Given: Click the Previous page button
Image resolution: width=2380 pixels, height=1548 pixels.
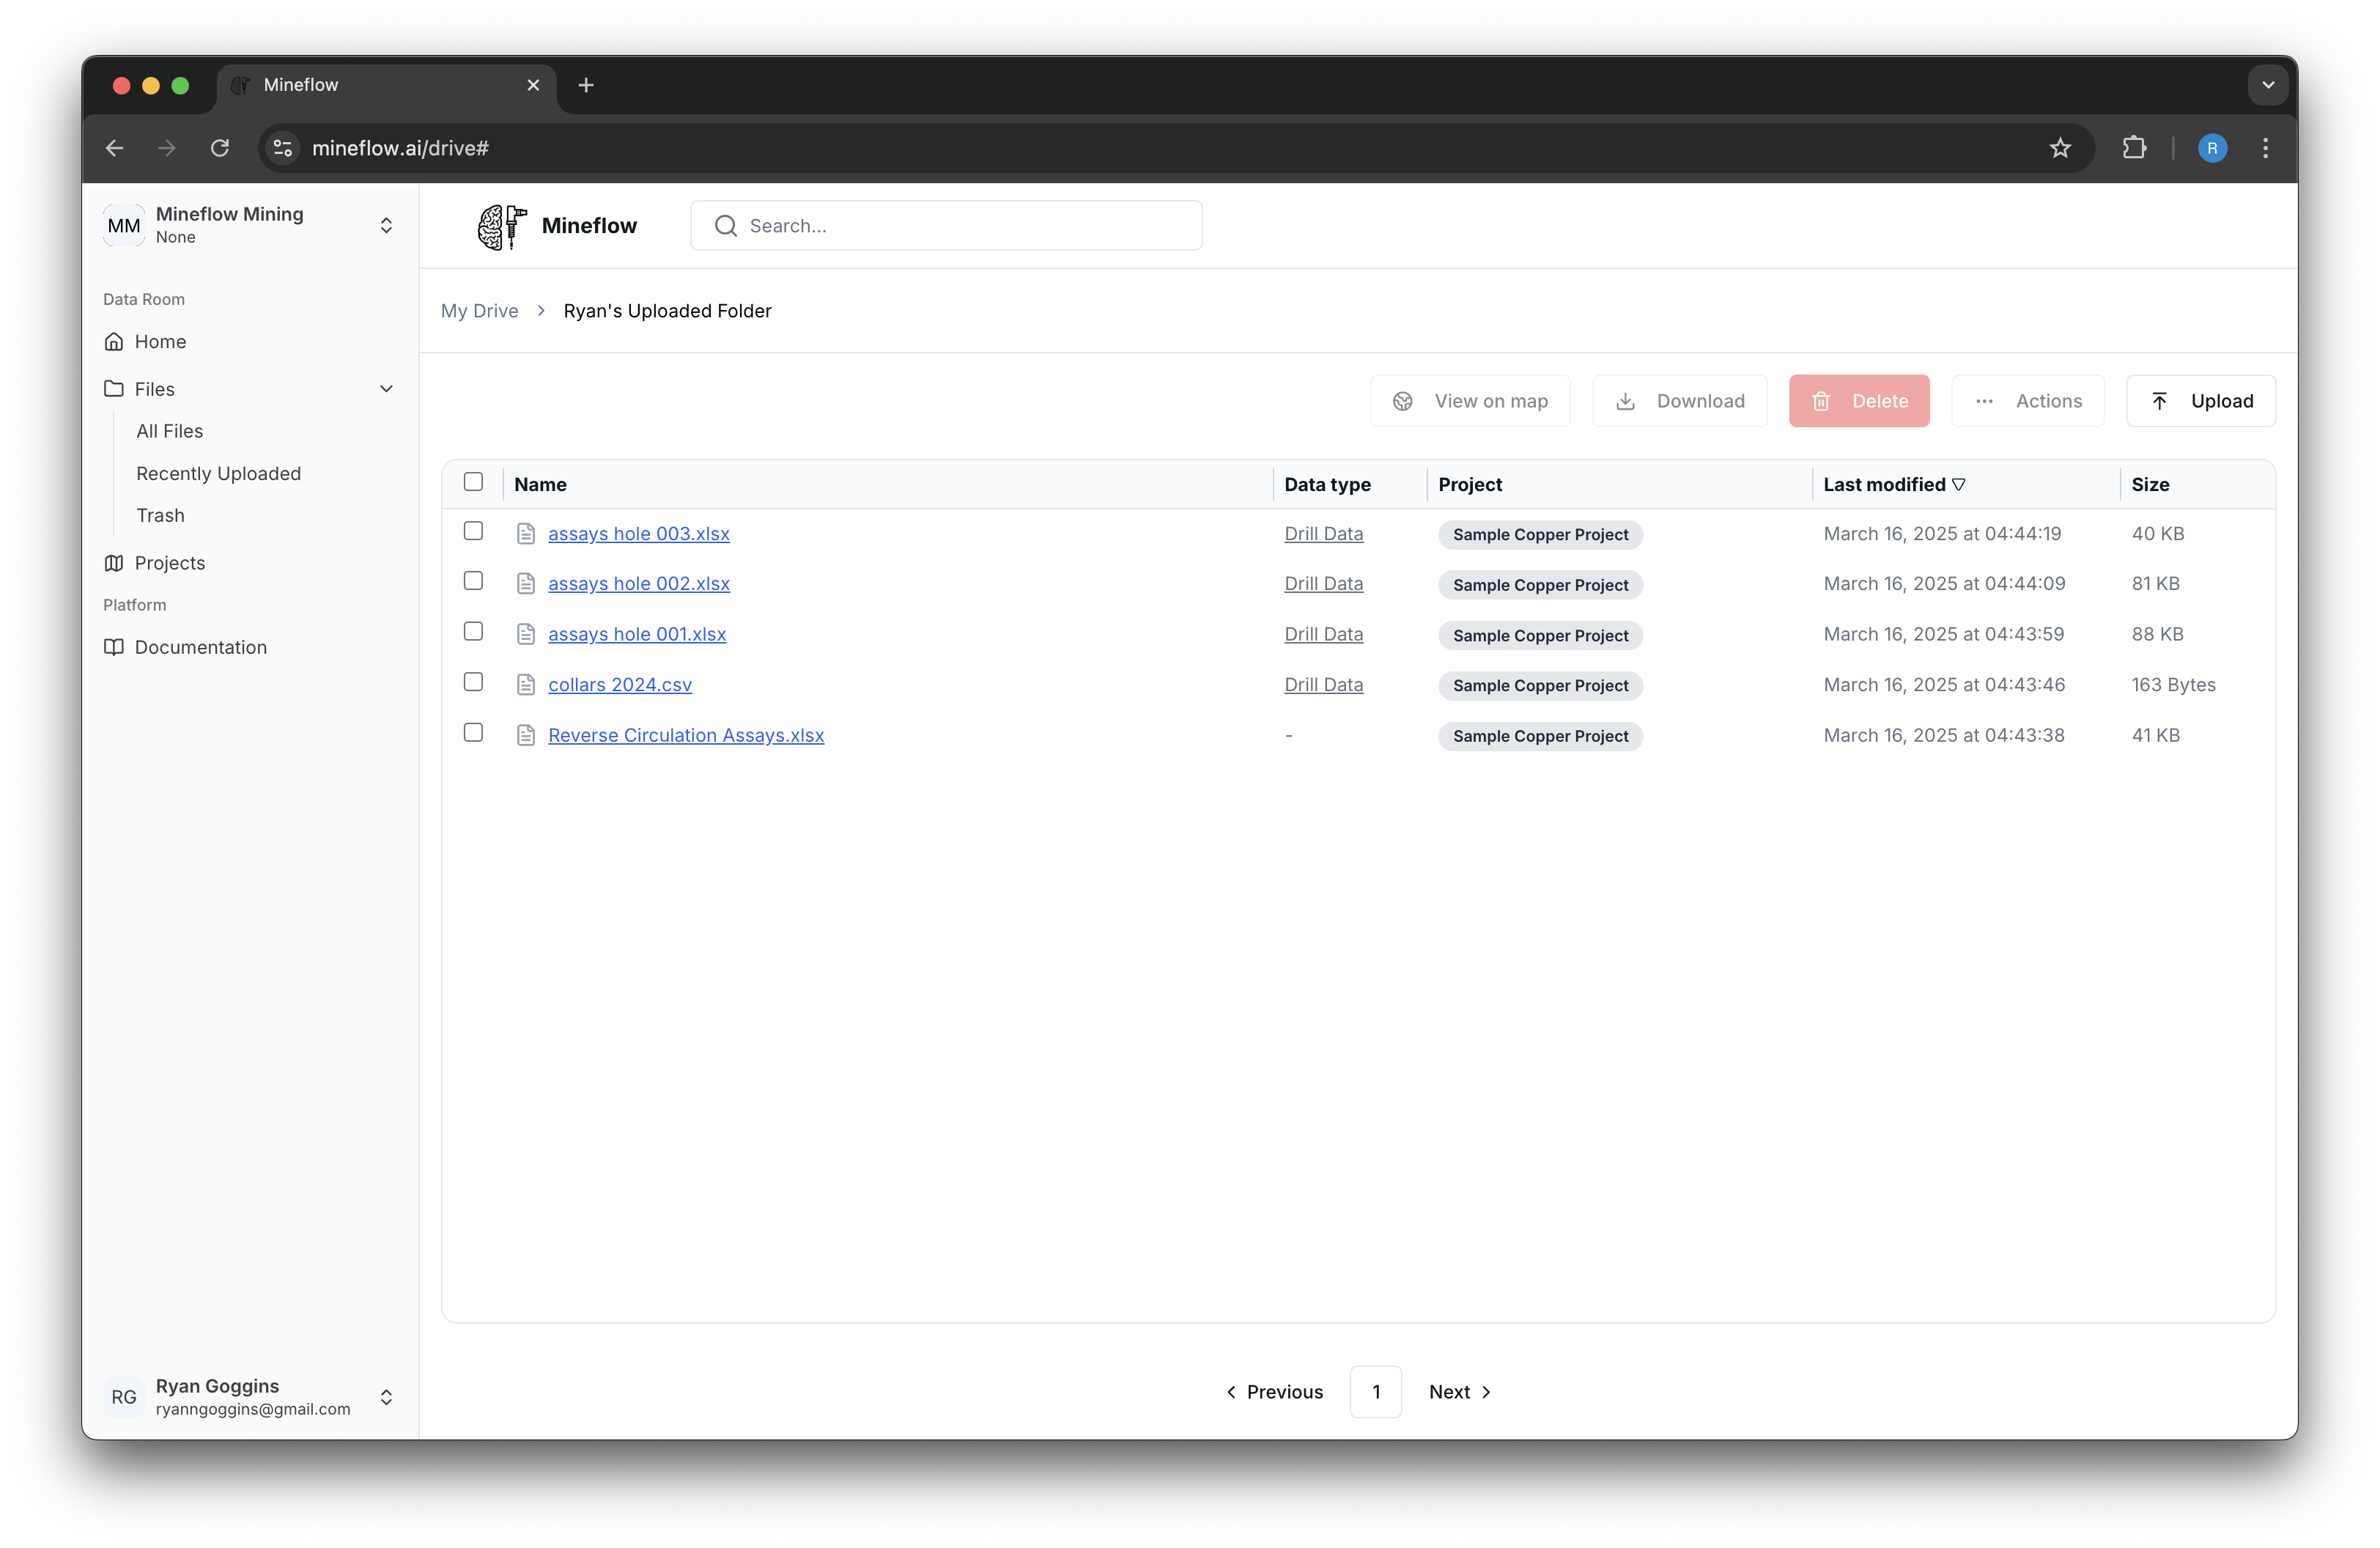Looking at the screenshot, I should pyautogui.click(x=1275, y=1392).
